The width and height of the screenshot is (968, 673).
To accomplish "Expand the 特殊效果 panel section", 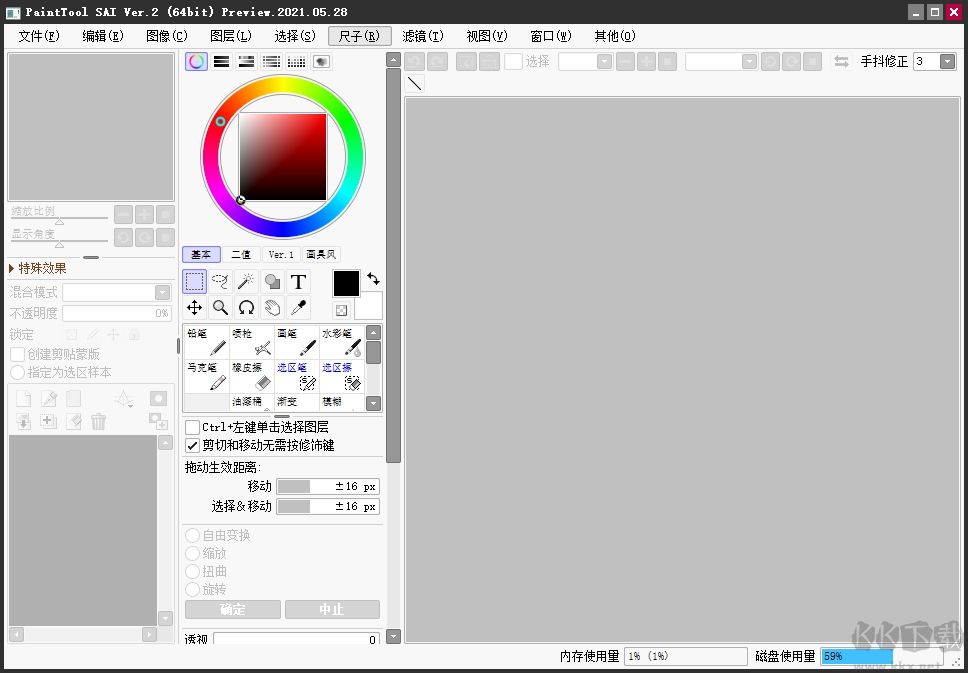I will pyautogui.click(x=11, y=267).
